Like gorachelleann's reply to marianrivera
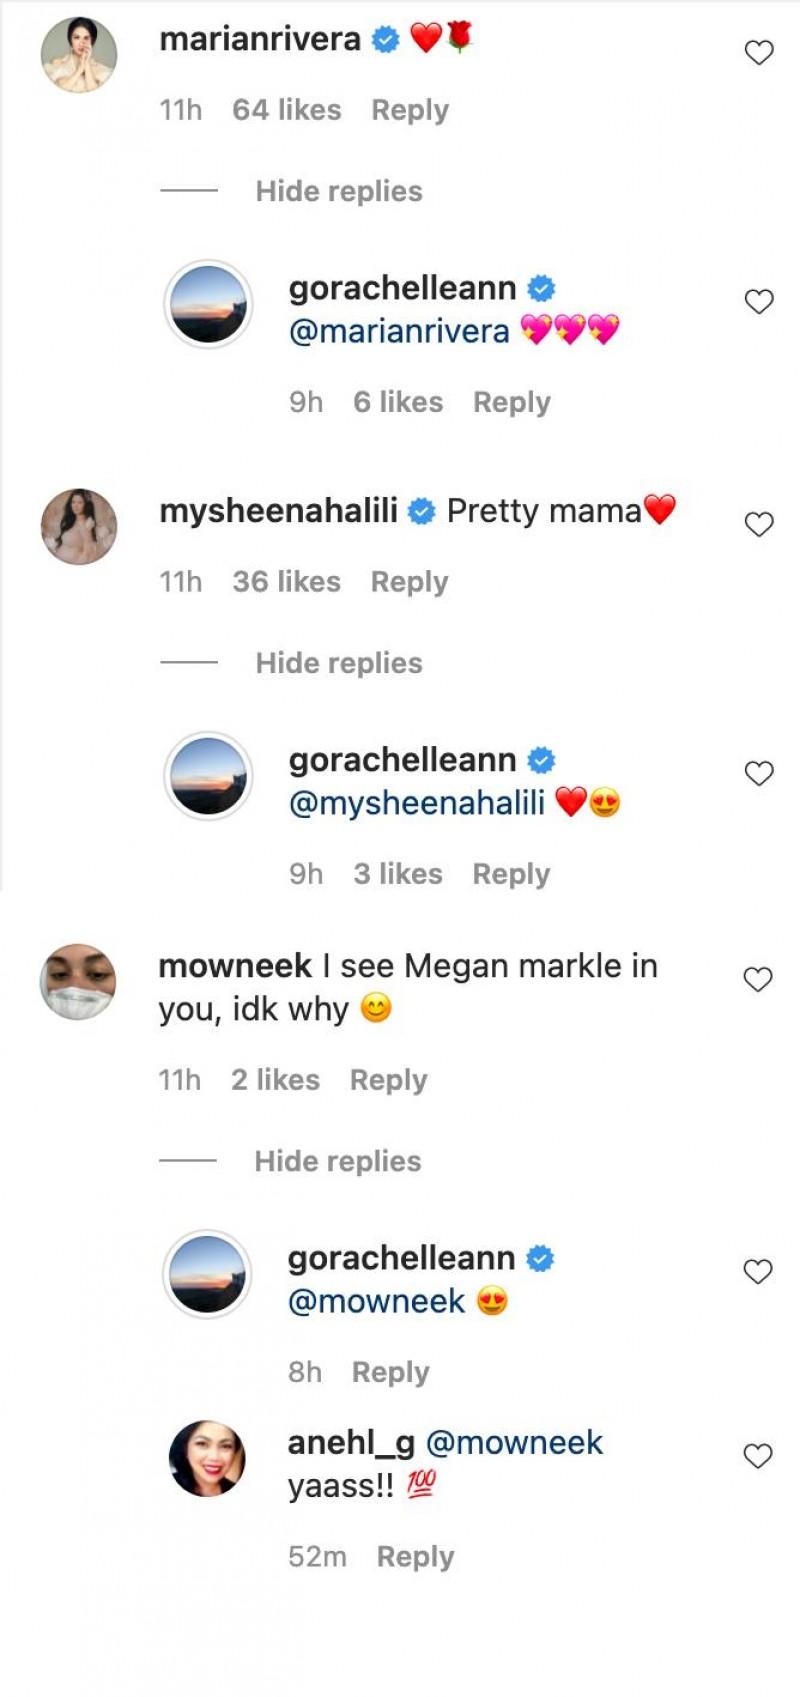 pyautogui.click(x=759, y=301)
